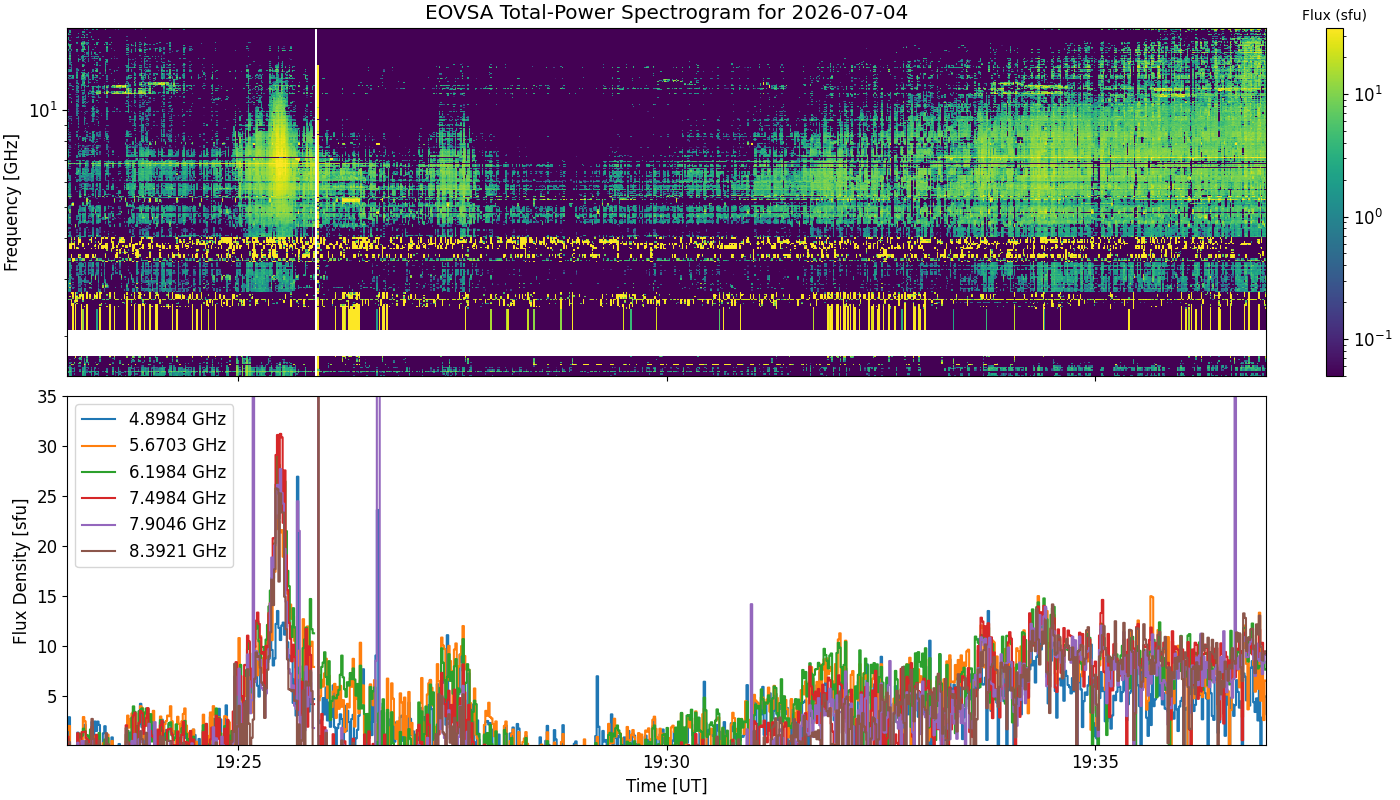Click the Flux Density [sfu] axis label
This screenshot has height=800, width=1400.
tap(21, 571)
